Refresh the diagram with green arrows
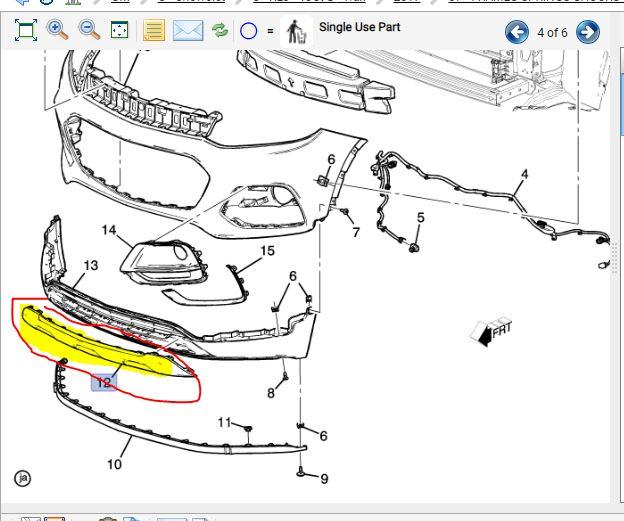The image size is (624, 521). point(220,31)
